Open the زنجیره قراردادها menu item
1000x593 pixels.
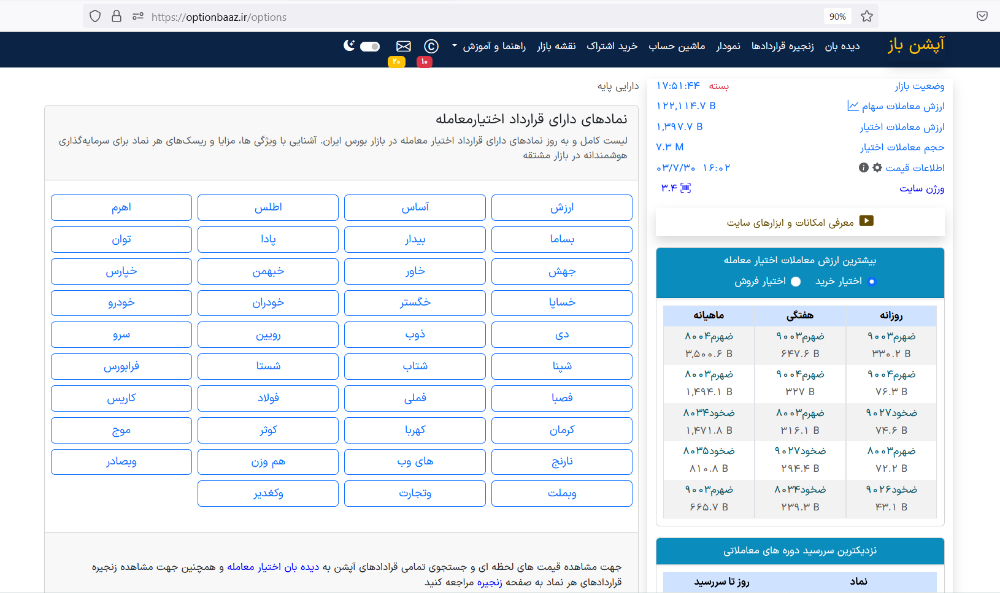[x=782, y=46]
